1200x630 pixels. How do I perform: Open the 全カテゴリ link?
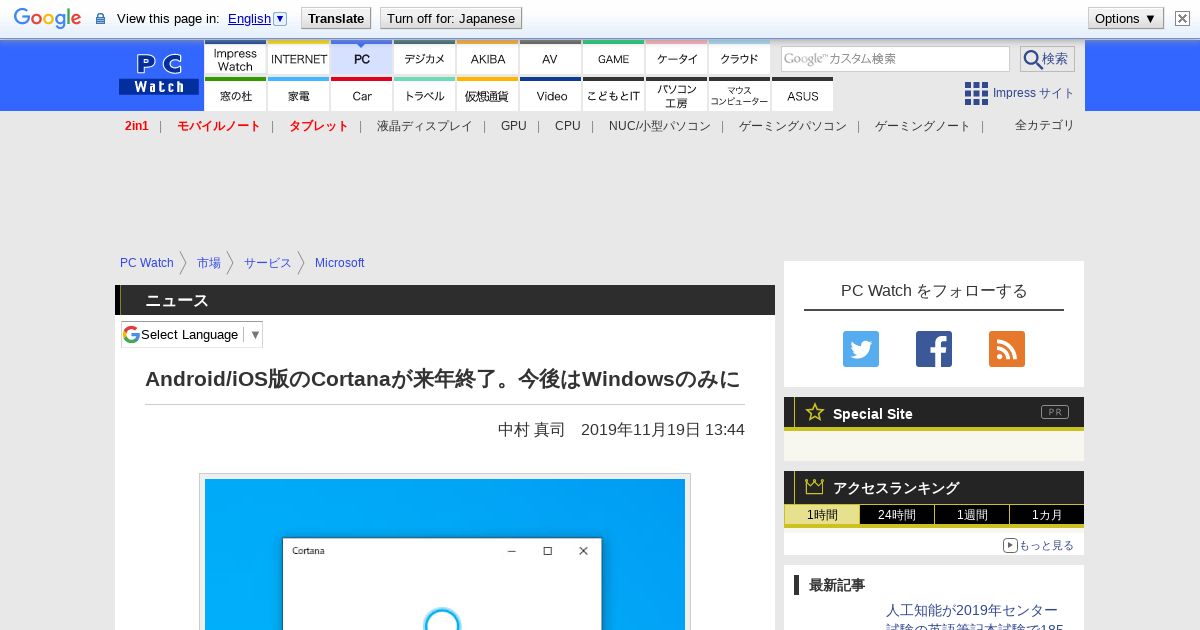(1044, 125)
